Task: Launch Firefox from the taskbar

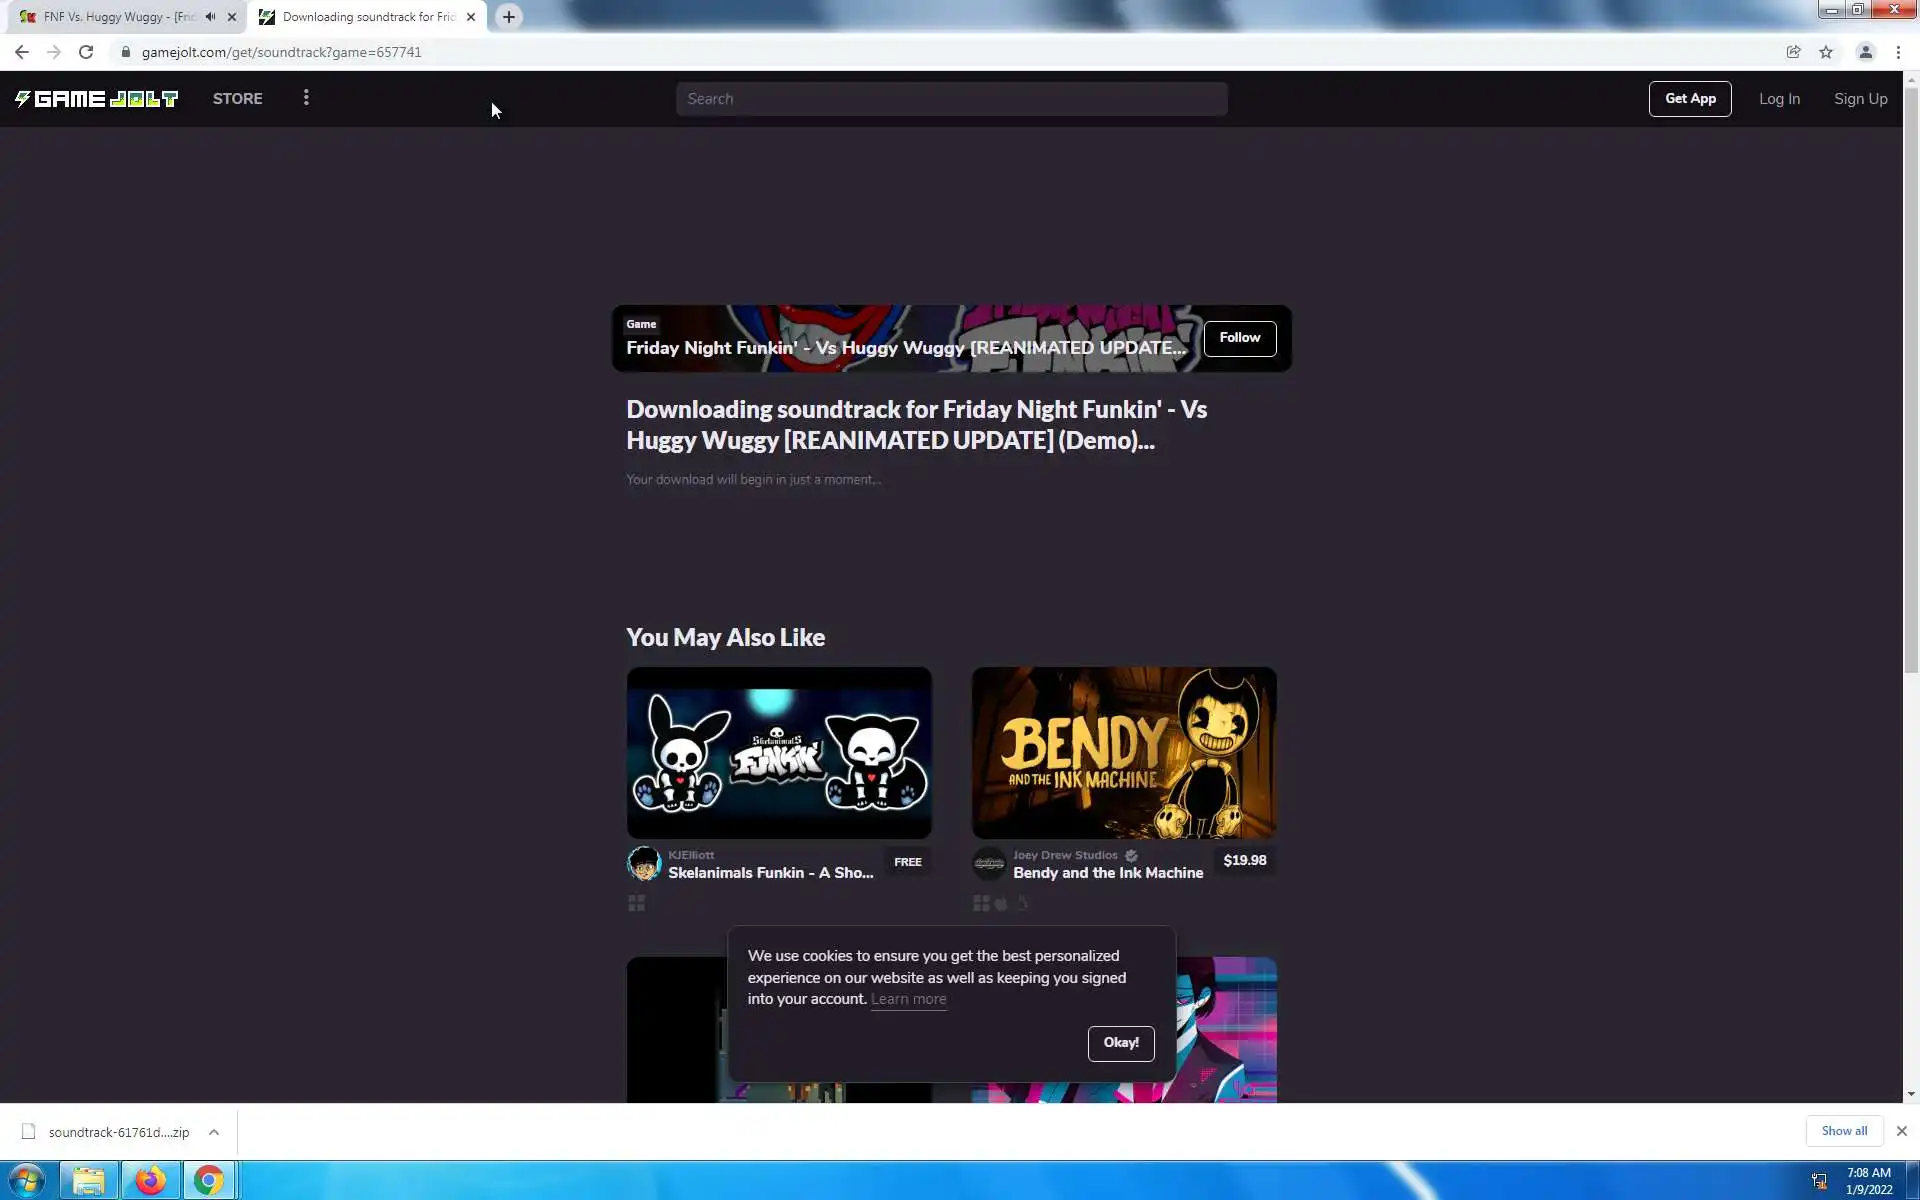Action: [x=150, y=1180]
